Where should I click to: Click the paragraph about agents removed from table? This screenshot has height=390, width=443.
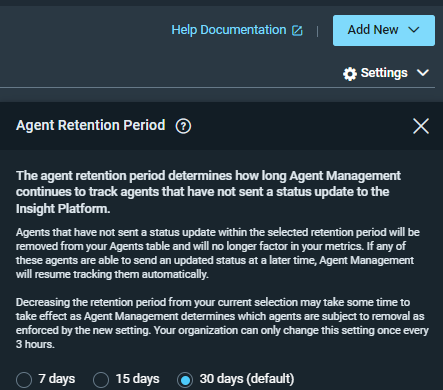217,253
